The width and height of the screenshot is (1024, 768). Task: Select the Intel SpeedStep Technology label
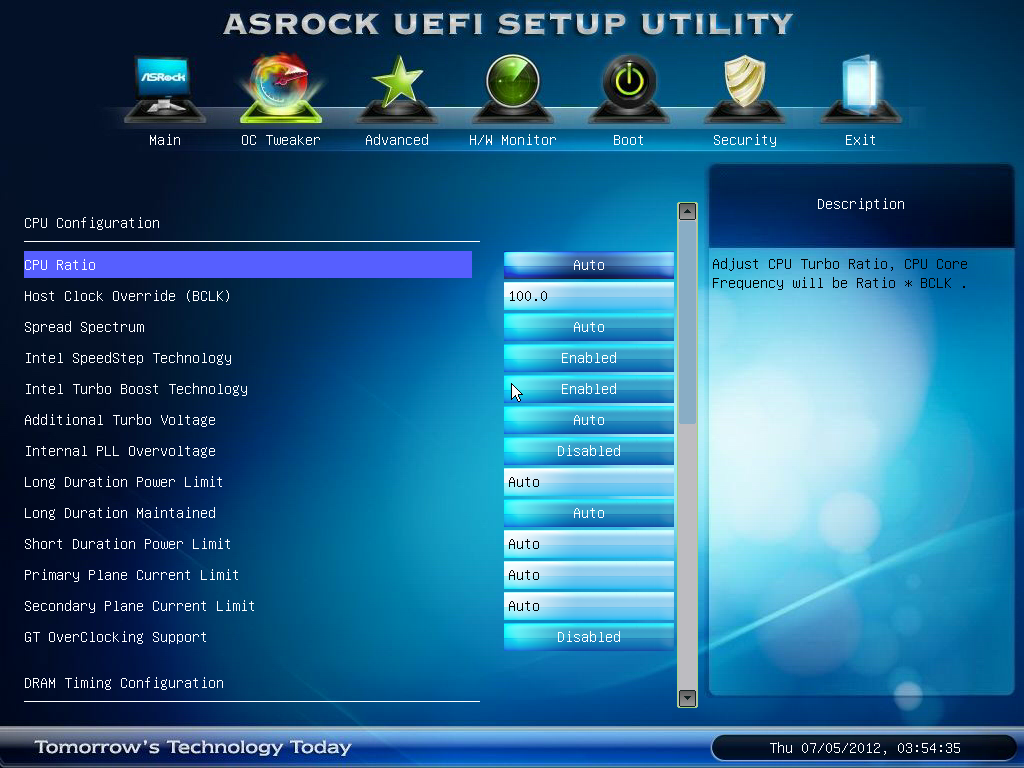tap(128, 358)
